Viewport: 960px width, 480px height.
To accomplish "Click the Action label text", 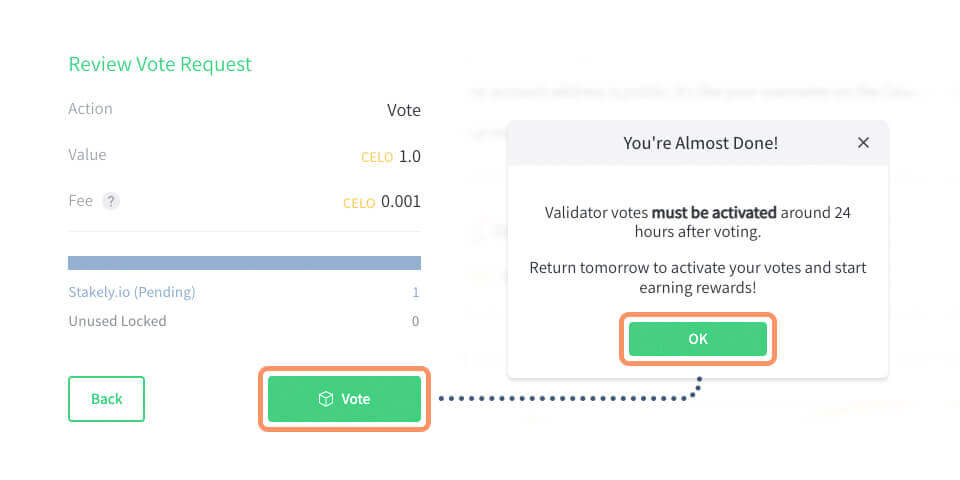I will coord(90,109).
